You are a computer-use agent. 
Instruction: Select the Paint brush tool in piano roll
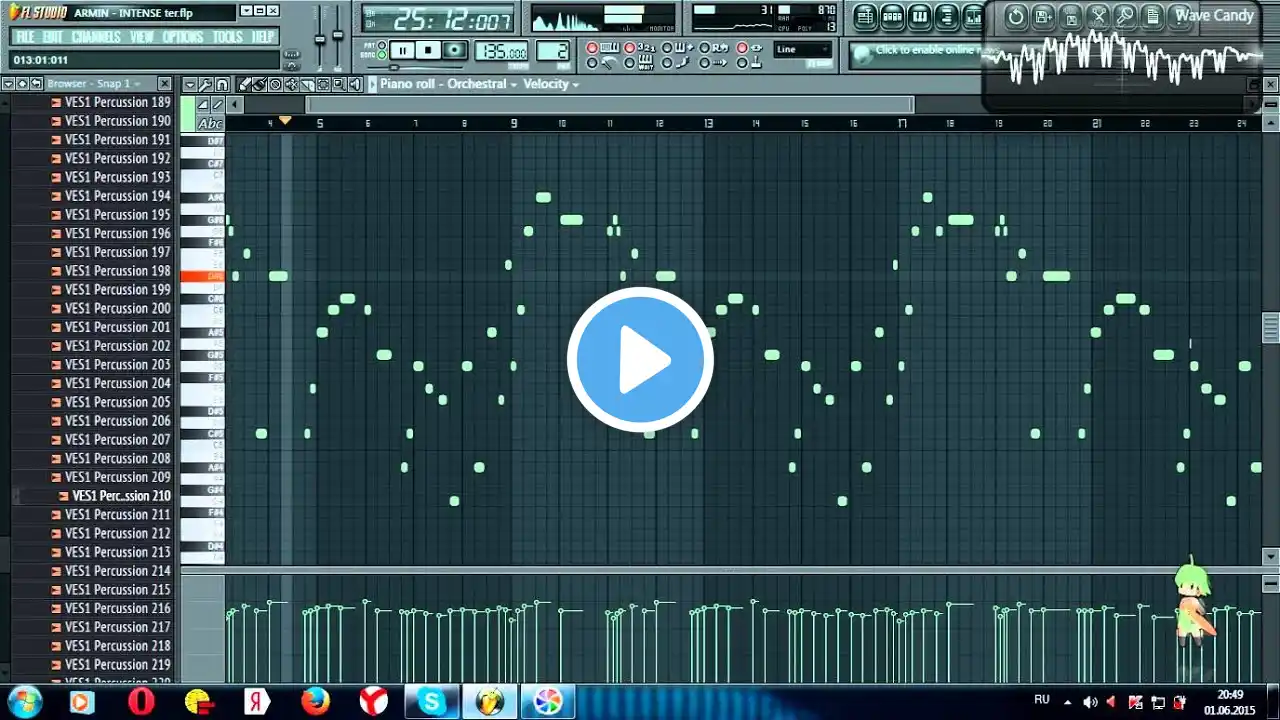tap(260, 85)
